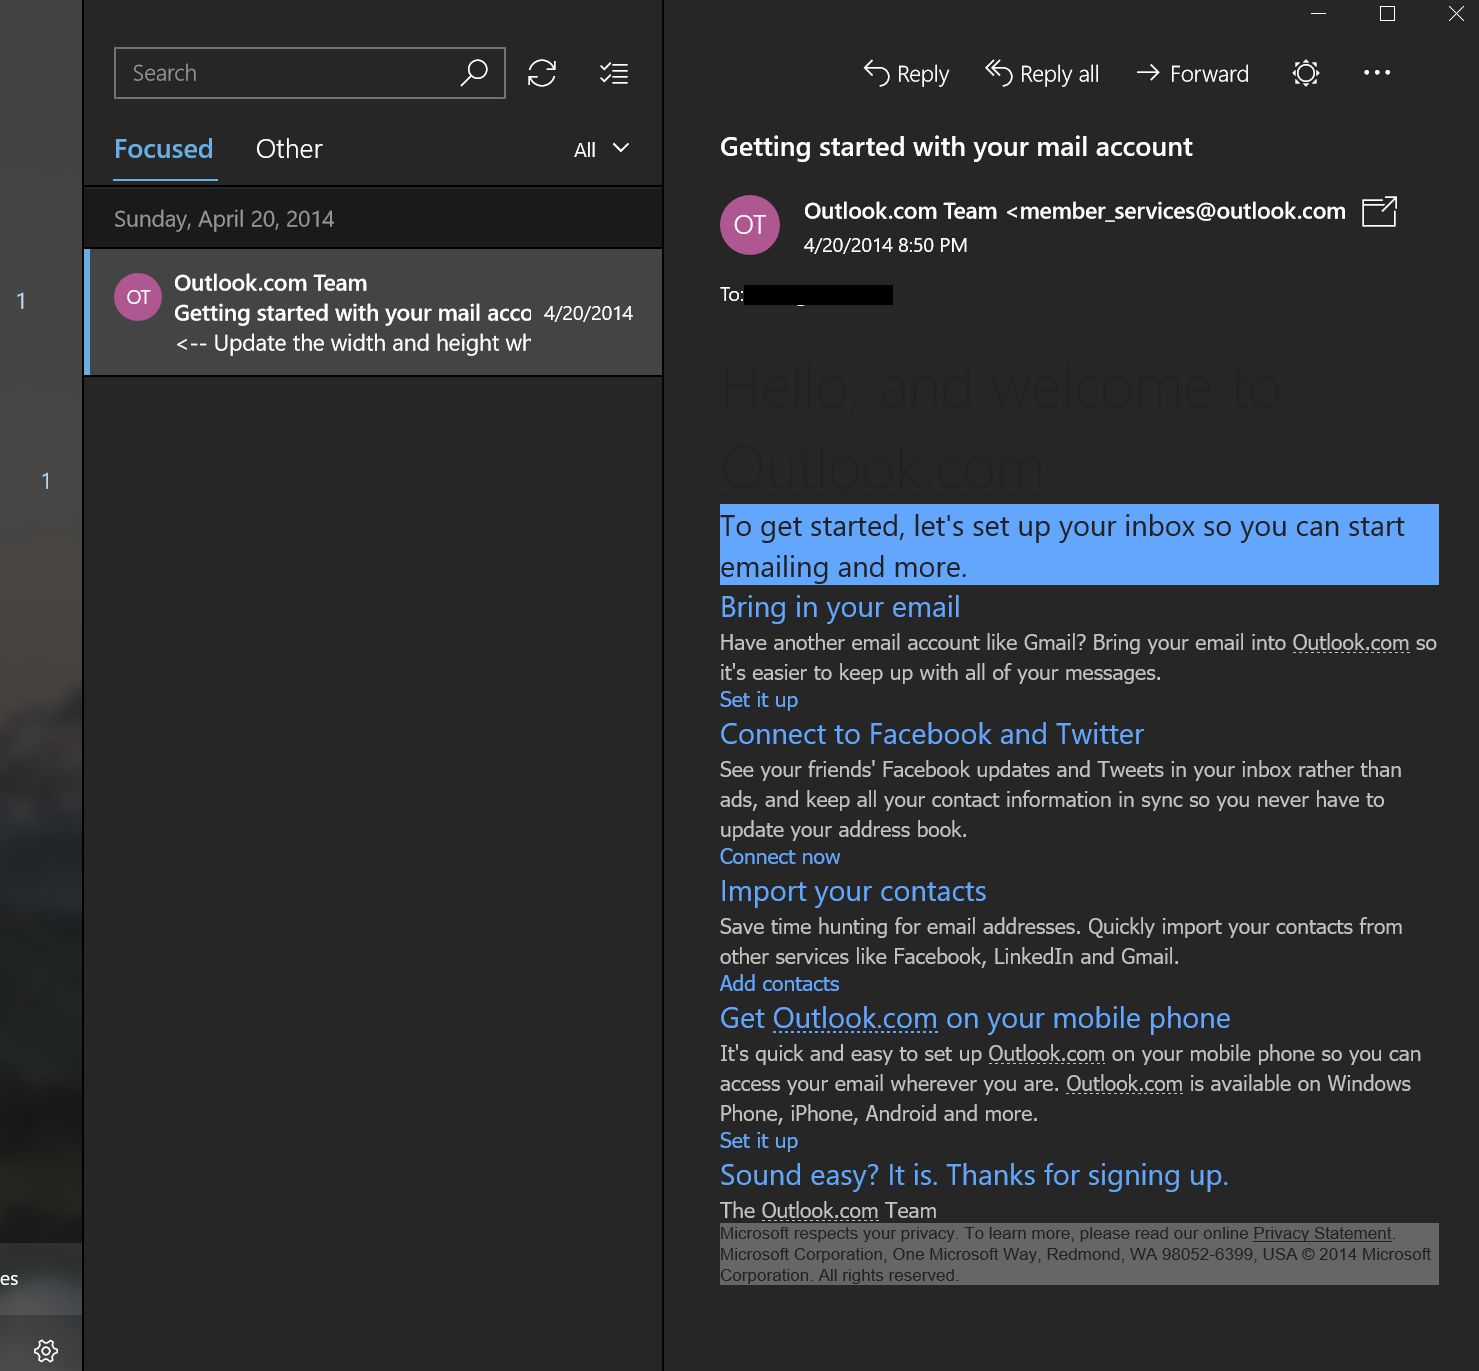Open 'Get Outlook.com on your mobile phone' link
1479x1371 pixels.
coord(975,1018)
